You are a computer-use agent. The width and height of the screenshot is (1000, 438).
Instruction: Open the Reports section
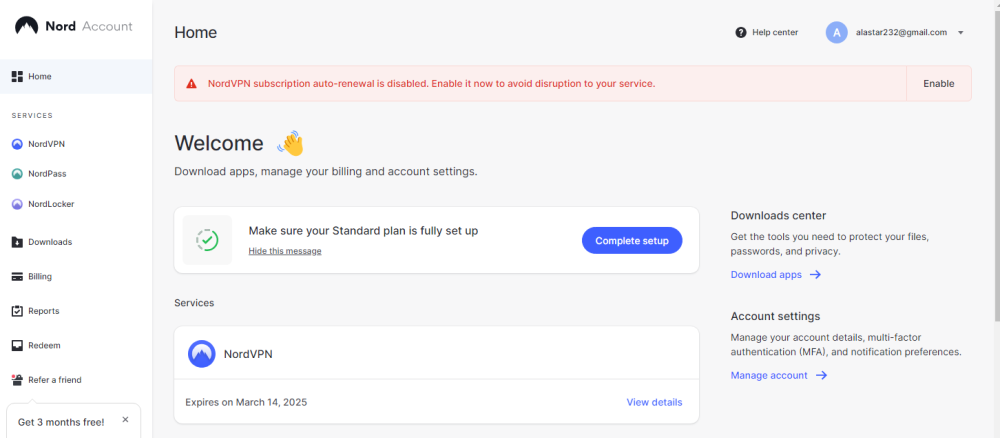point(43,311)
